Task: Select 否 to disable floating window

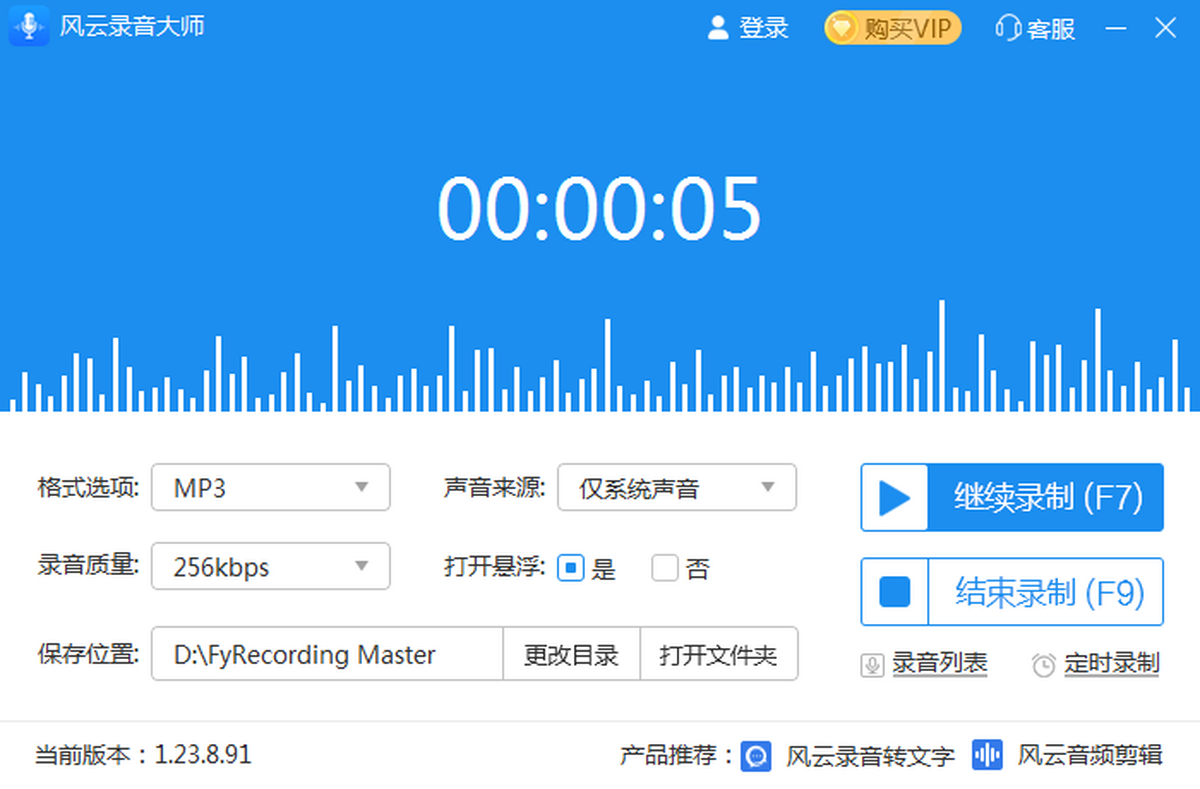Action: pos(665,569)
